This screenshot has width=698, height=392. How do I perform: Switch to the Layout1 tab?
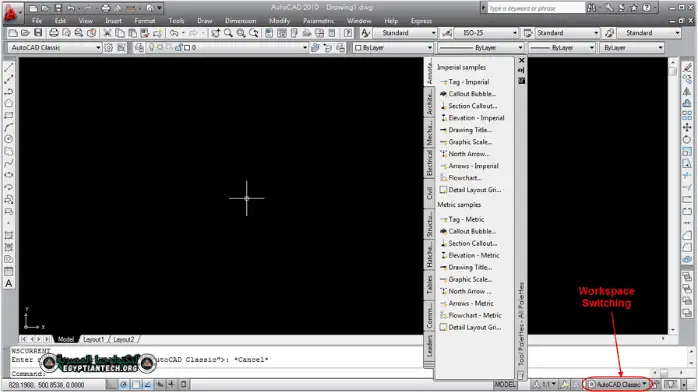[93, 339]
